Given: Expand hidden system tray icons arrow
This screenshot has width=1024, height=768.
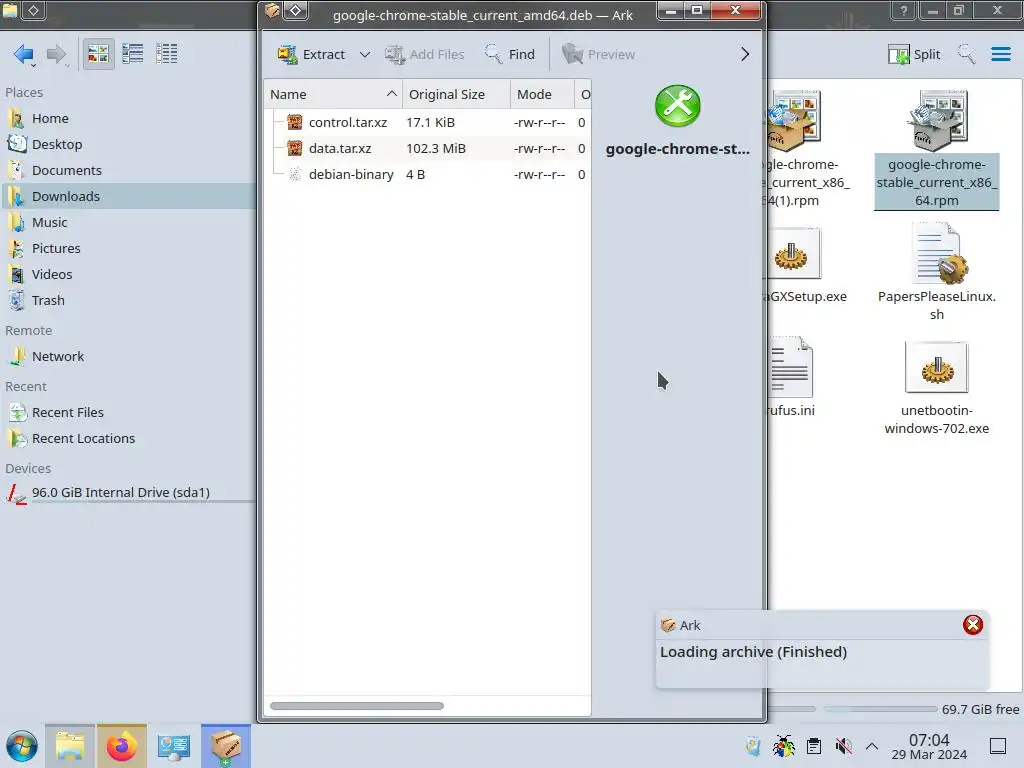Looking at the screenshot, I should (x=872, y=746).
